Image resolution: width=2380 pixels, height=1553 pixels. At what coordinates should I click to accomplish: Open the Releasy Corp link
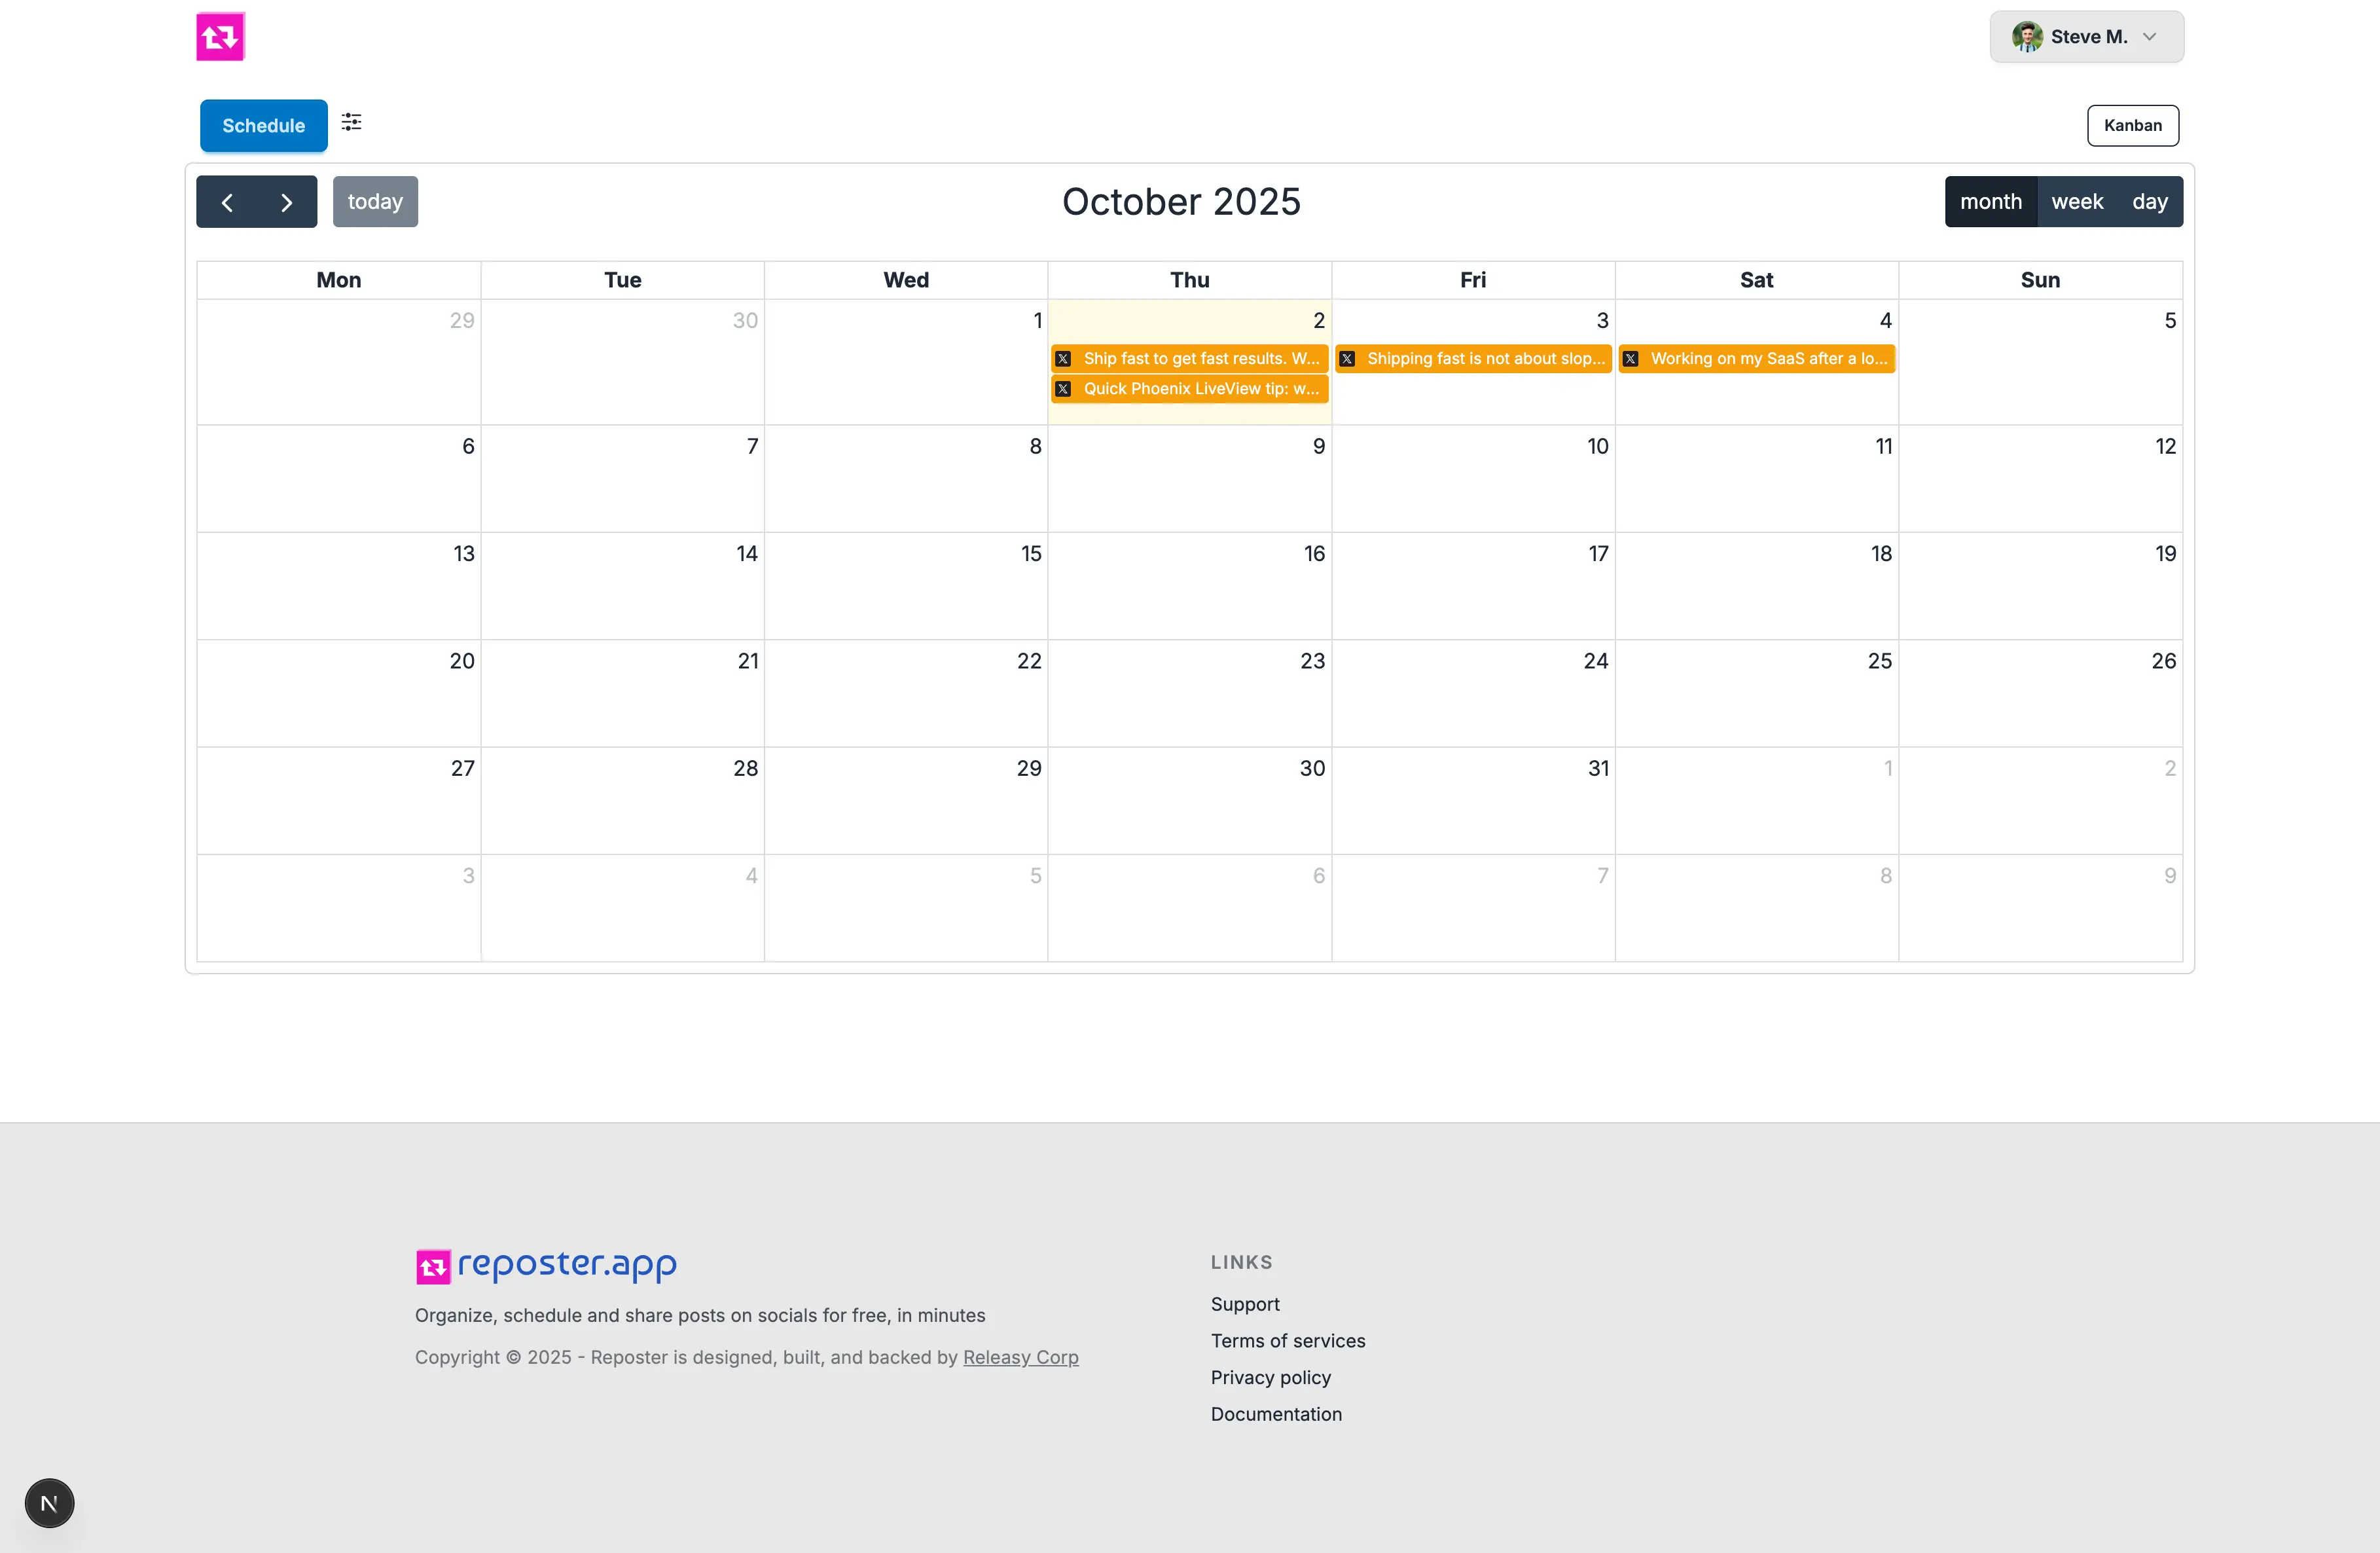click(1020, 1357)
